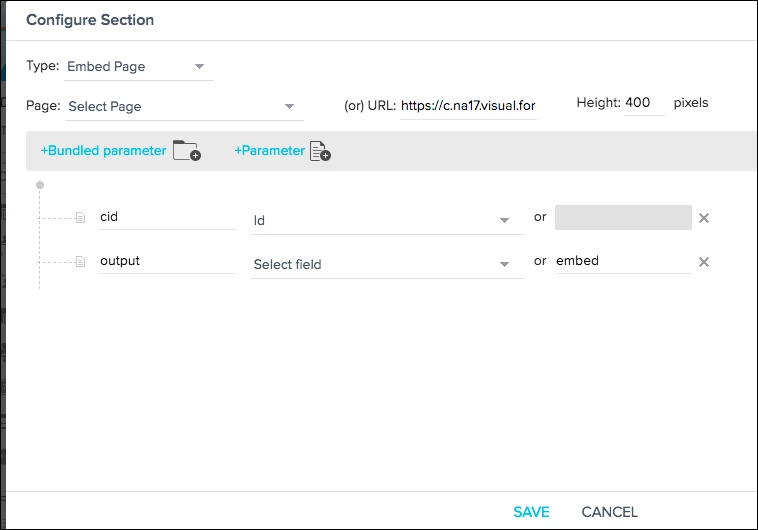Click the add bundled parameter folder icon
Image resolution: width=758 pixels, height=530 pixels.
pyautogui.click(x=187, y=150)
